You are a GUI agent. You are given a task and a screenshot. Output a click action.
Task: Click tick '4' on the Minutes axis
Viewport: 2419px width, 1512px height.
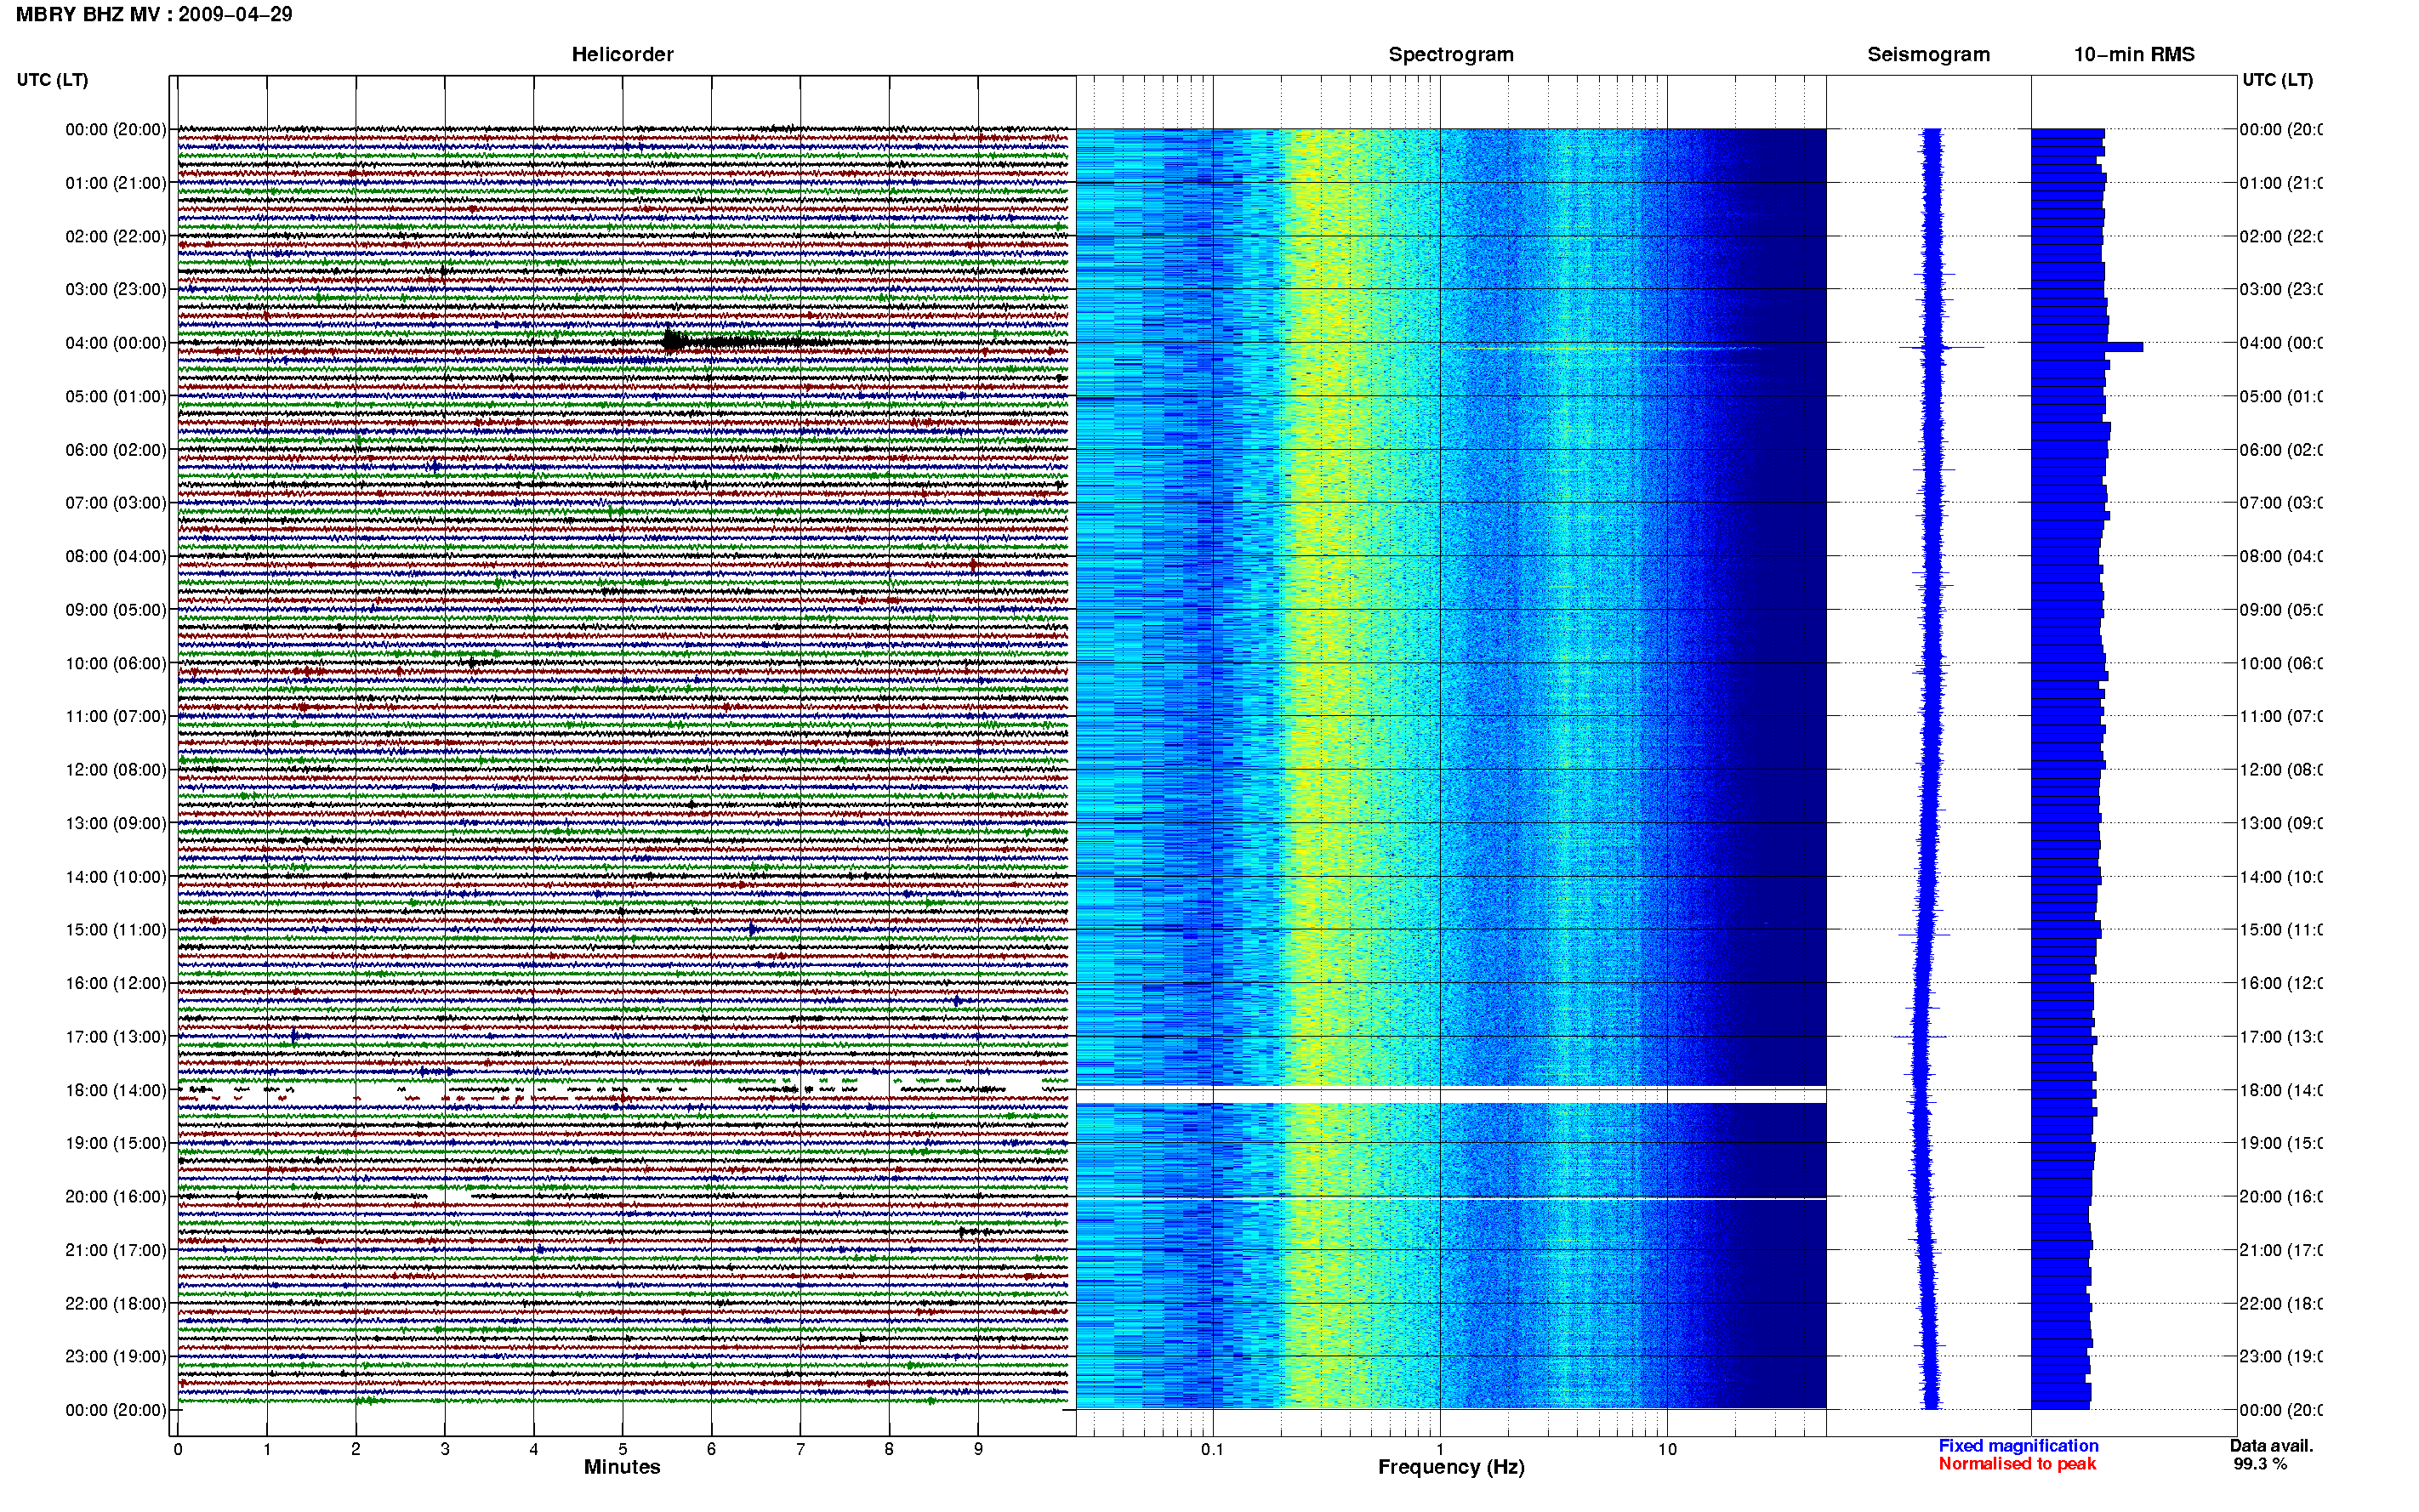click(534, 1449)
